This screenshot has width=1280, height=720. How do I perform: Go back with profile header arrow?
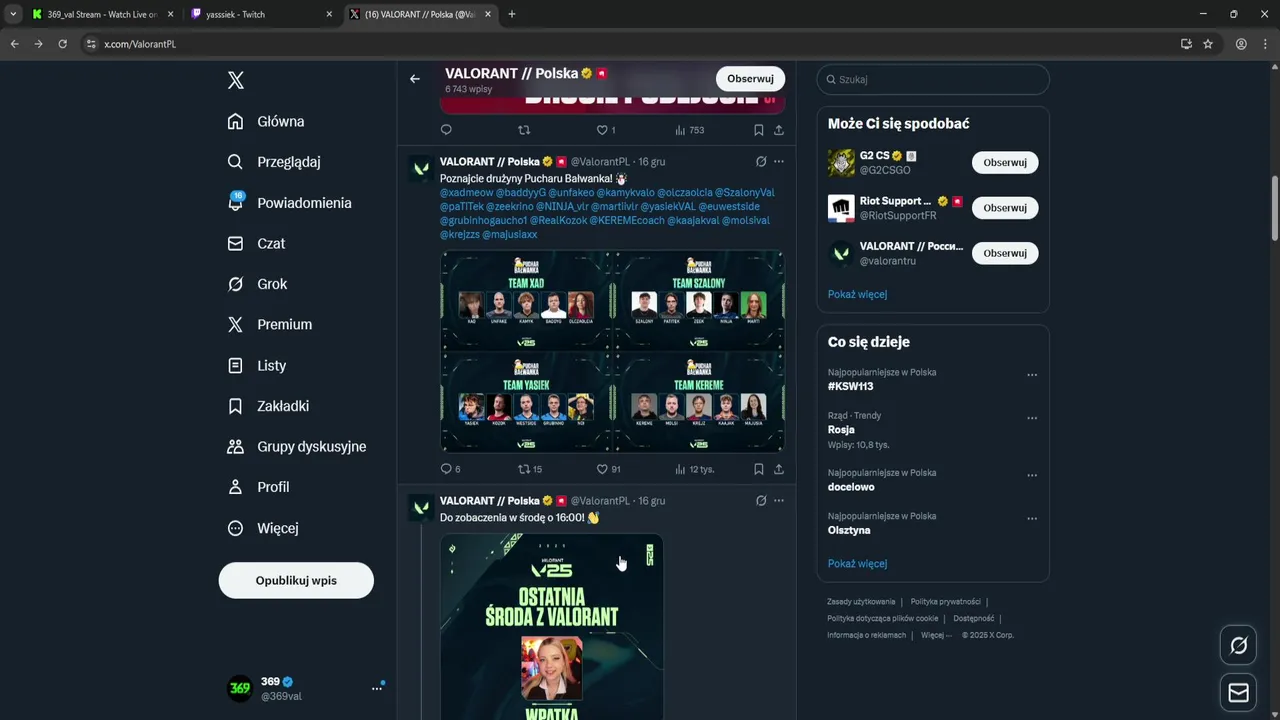pos(415,79)
